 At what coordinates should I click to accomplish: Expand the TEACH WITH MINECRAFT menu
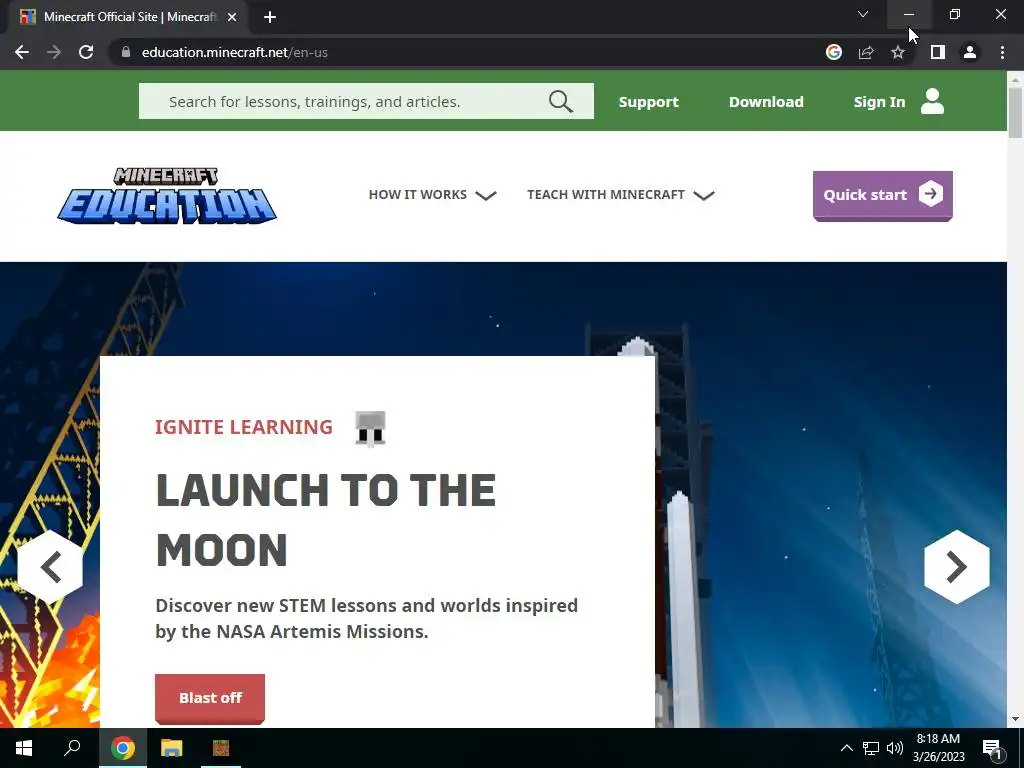click(620, 195)
